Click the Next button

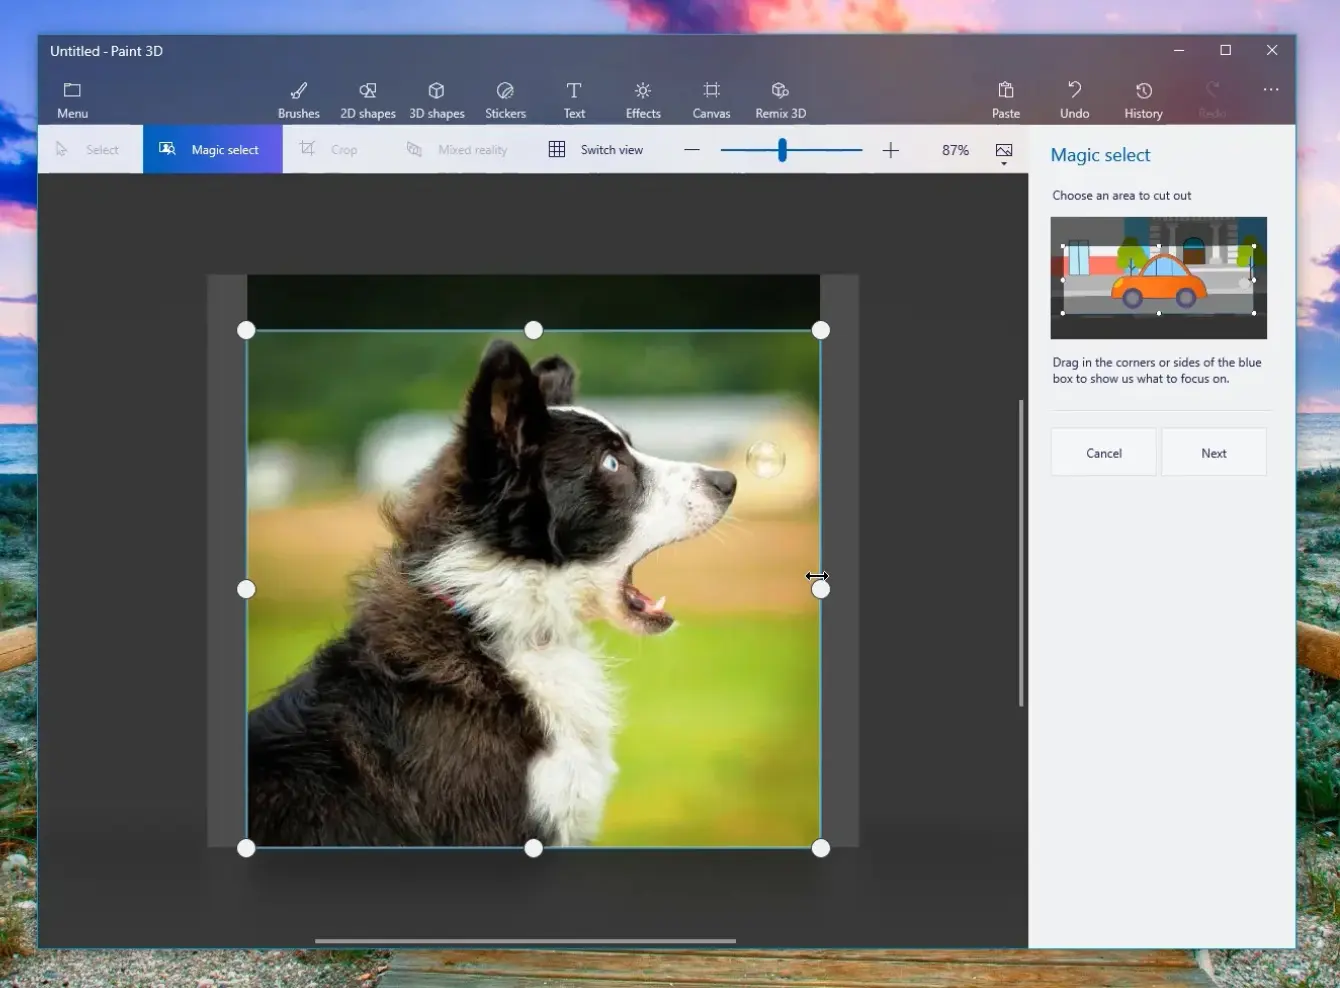coord(1213,453)
